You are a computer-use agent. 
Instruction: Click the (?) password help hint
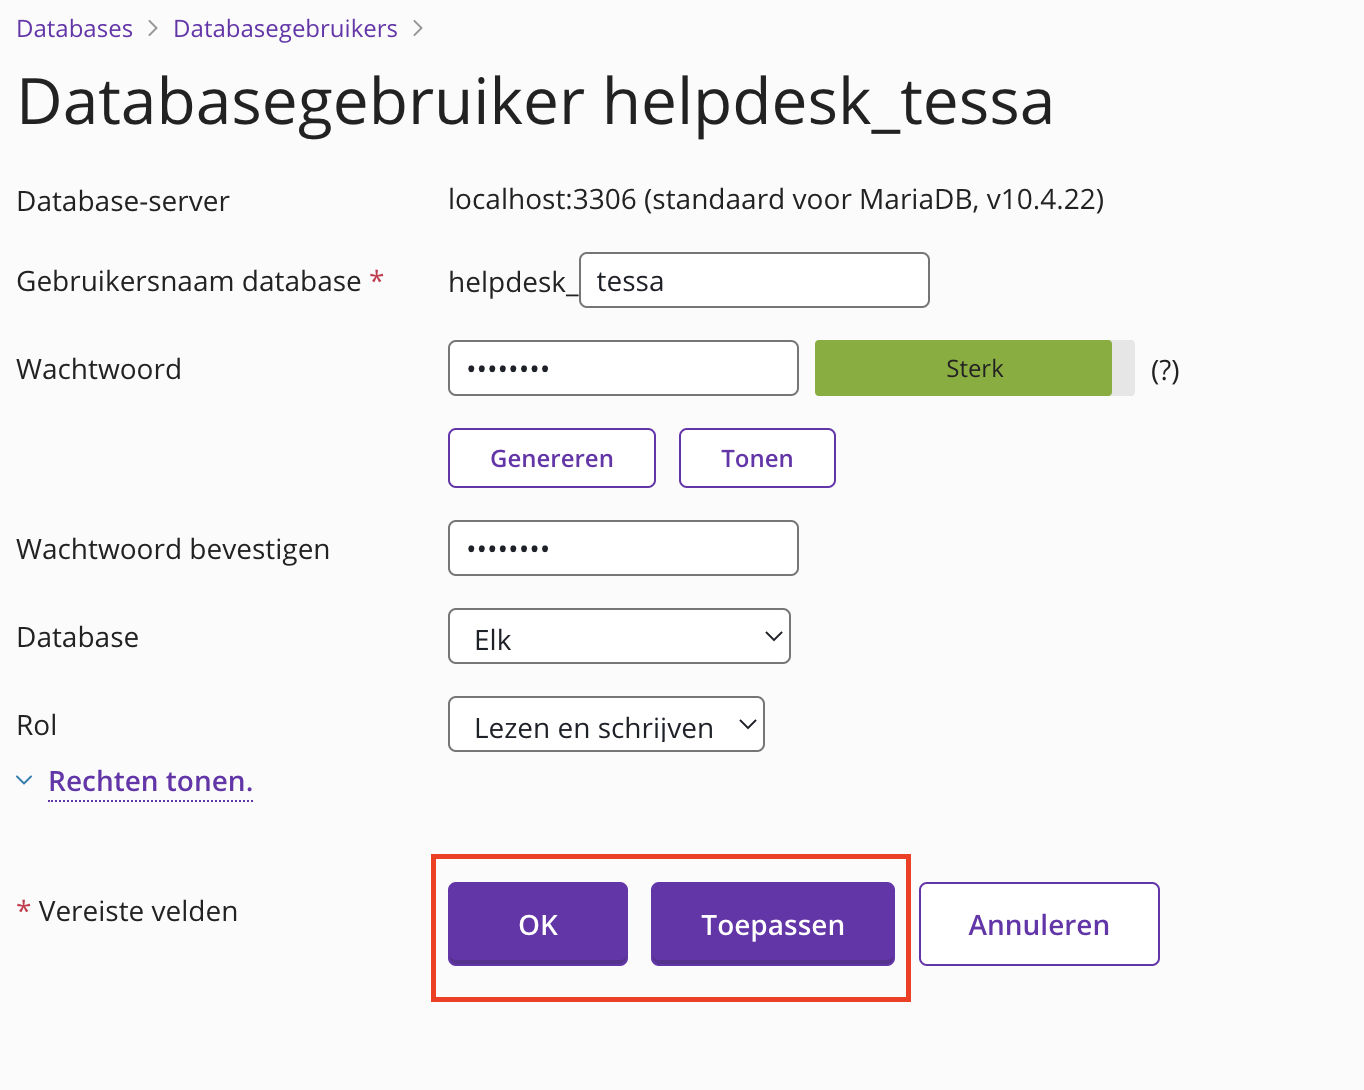pyautogui.click(x=1165, y=371)
